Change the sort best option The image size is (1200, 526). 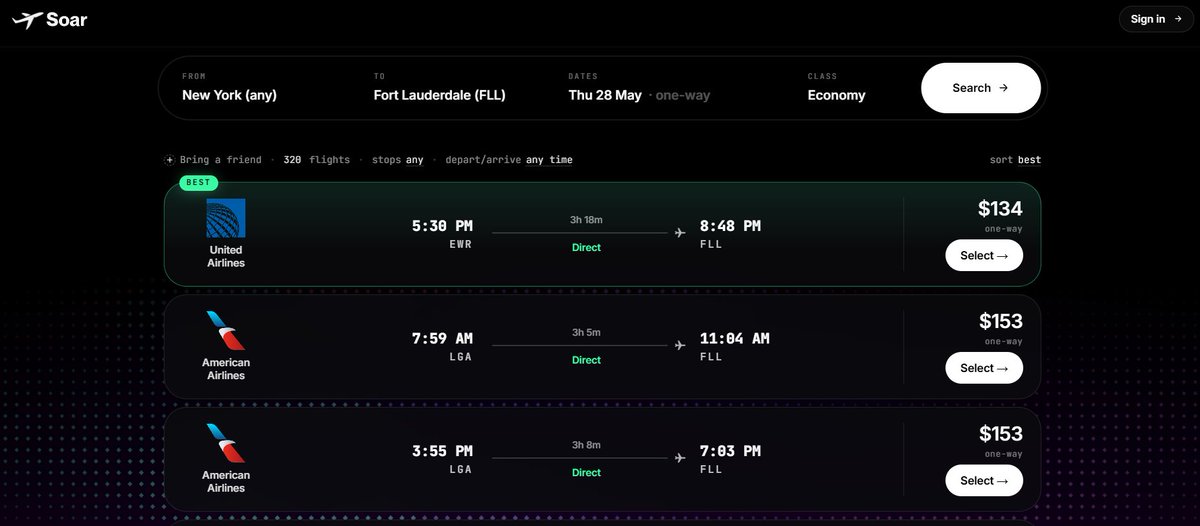[1015, 160]
